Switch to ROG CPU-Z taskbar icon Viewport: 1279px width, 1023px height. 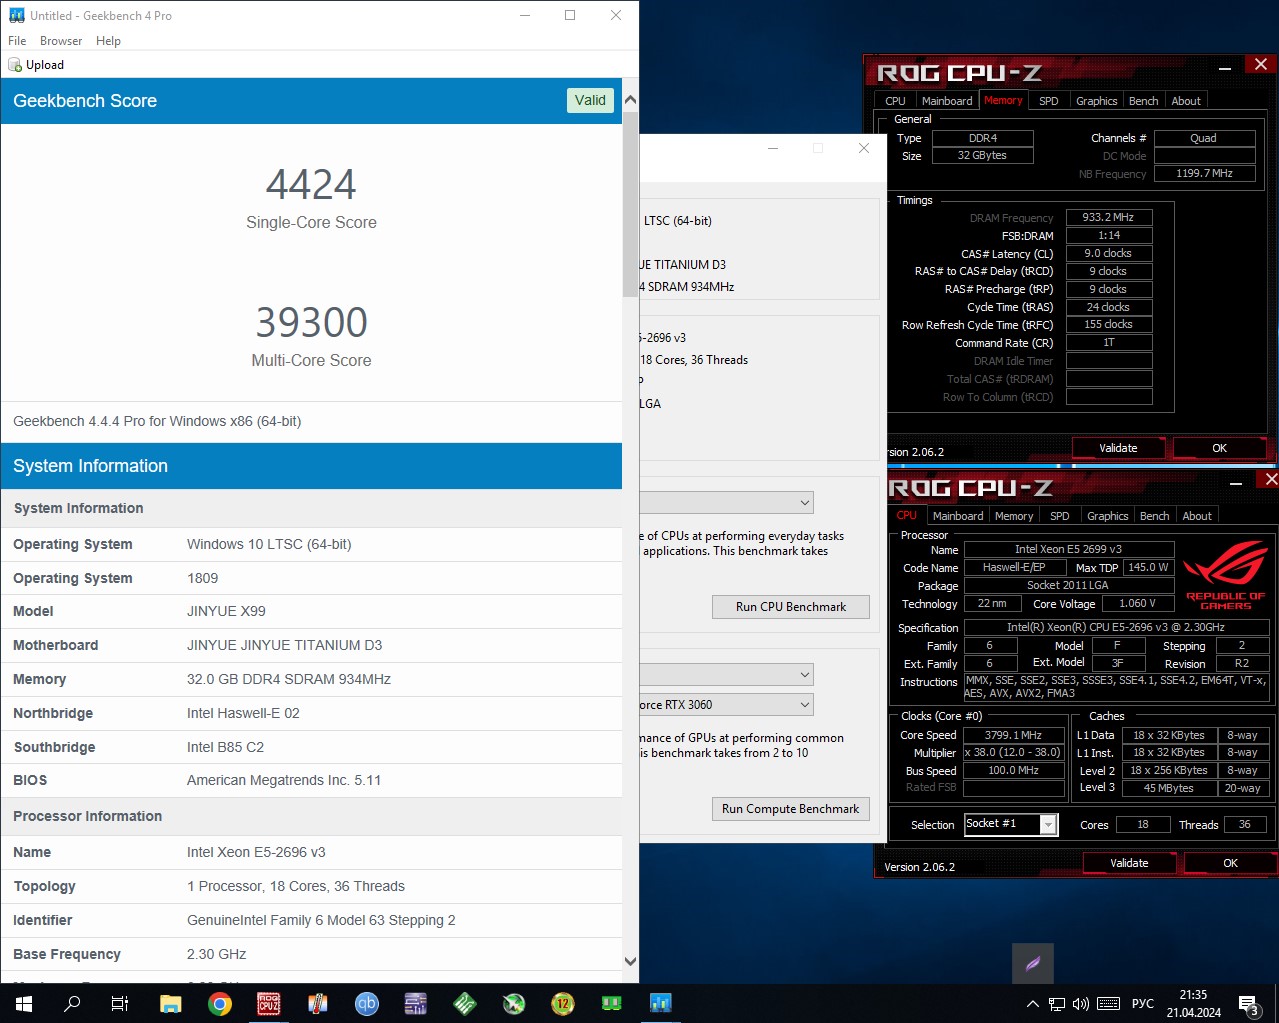tap(268, 1003)
